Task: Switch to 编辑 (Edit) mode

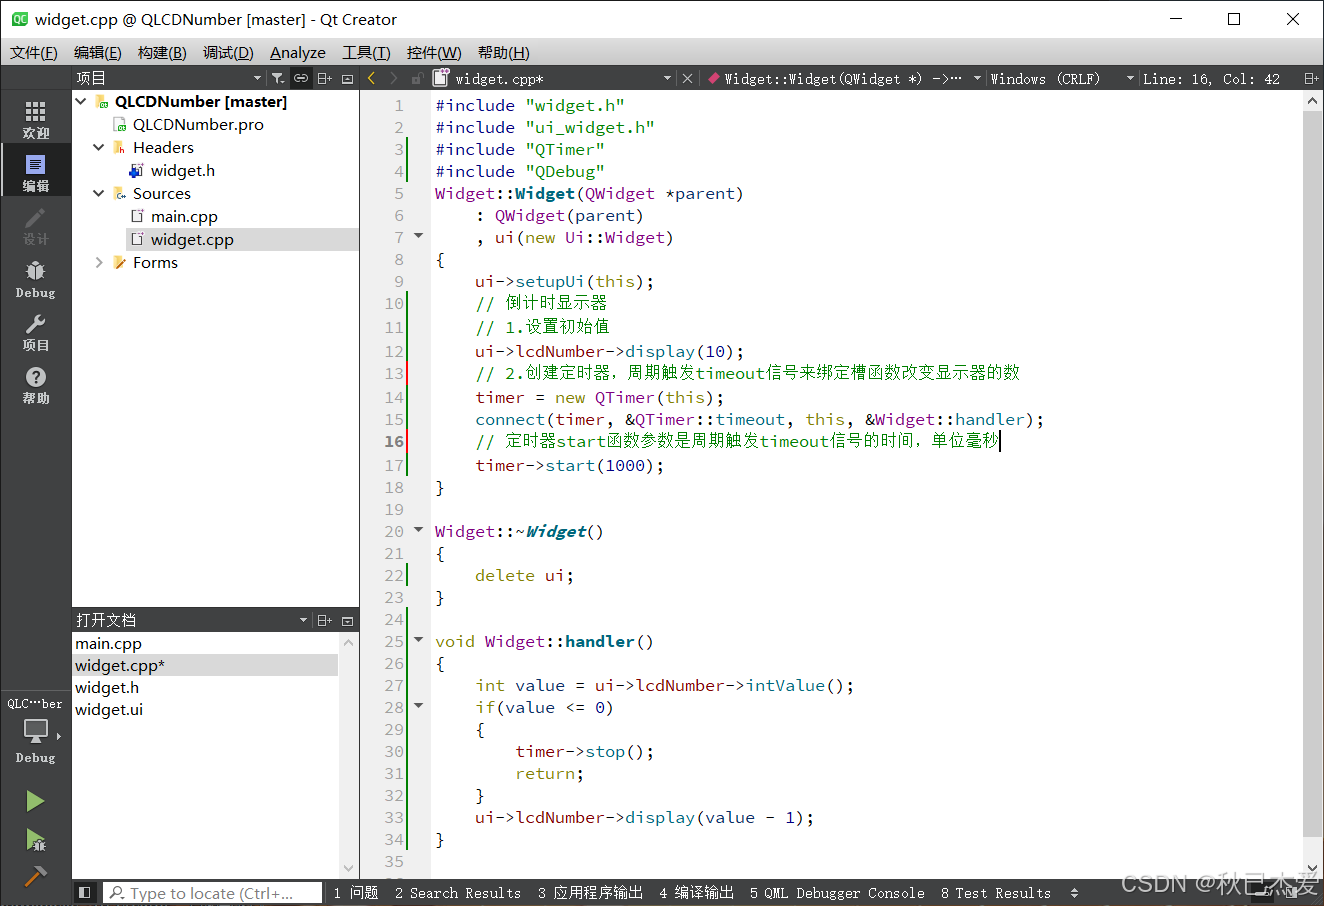Action: 35,172
